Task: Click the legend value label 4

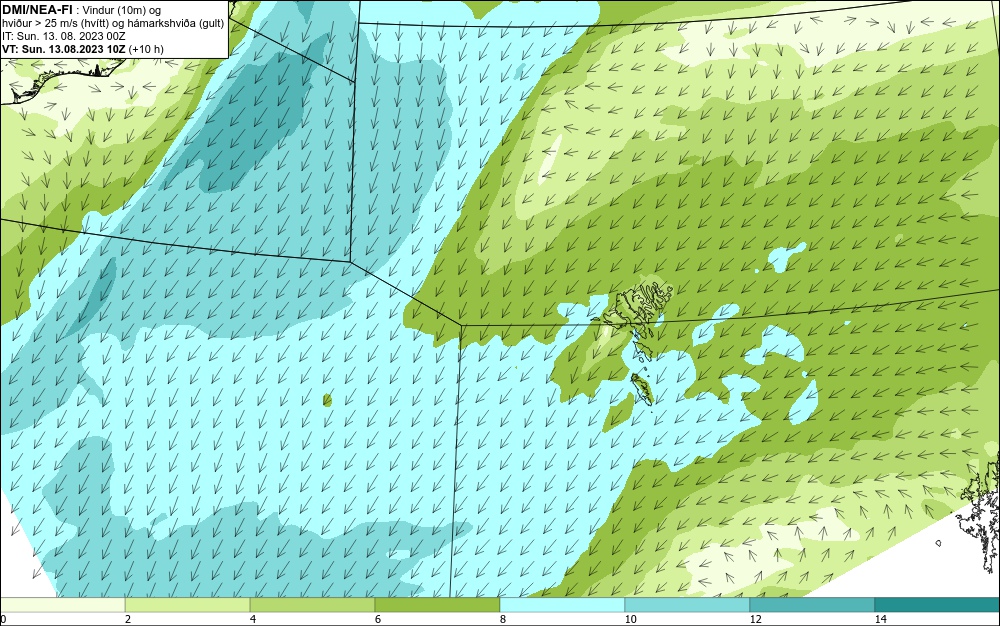Action: [253, 619]
